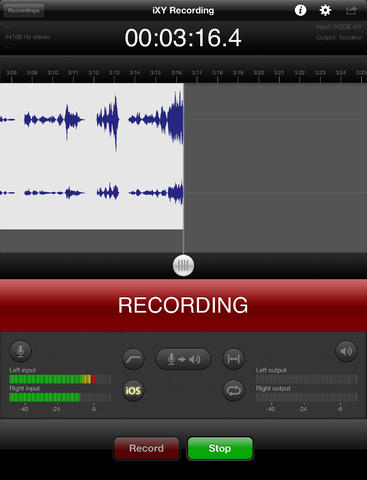Tap the iOS input level button
Screen dimensions: 367x480
(133, 390)
